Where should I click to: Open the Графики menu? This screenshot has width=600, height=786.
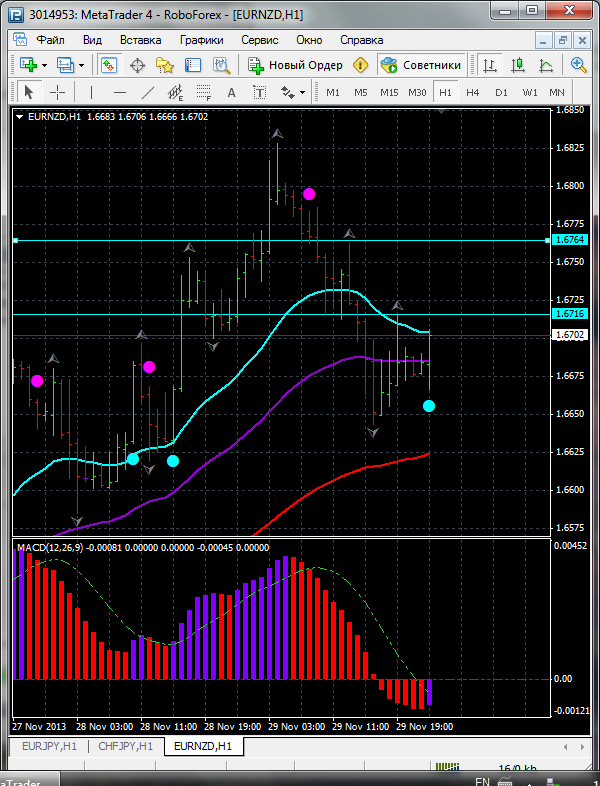pos(202,40)
